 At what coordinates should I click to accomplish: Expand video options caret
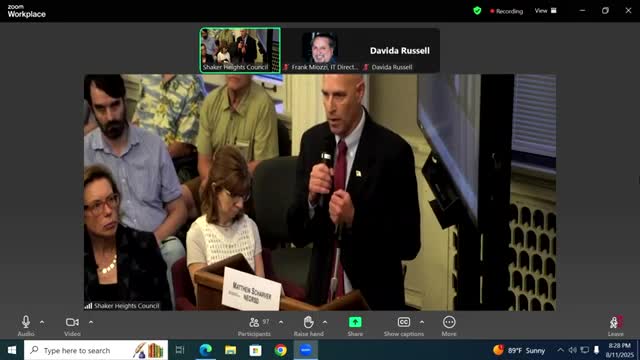(x=91, y=322)
